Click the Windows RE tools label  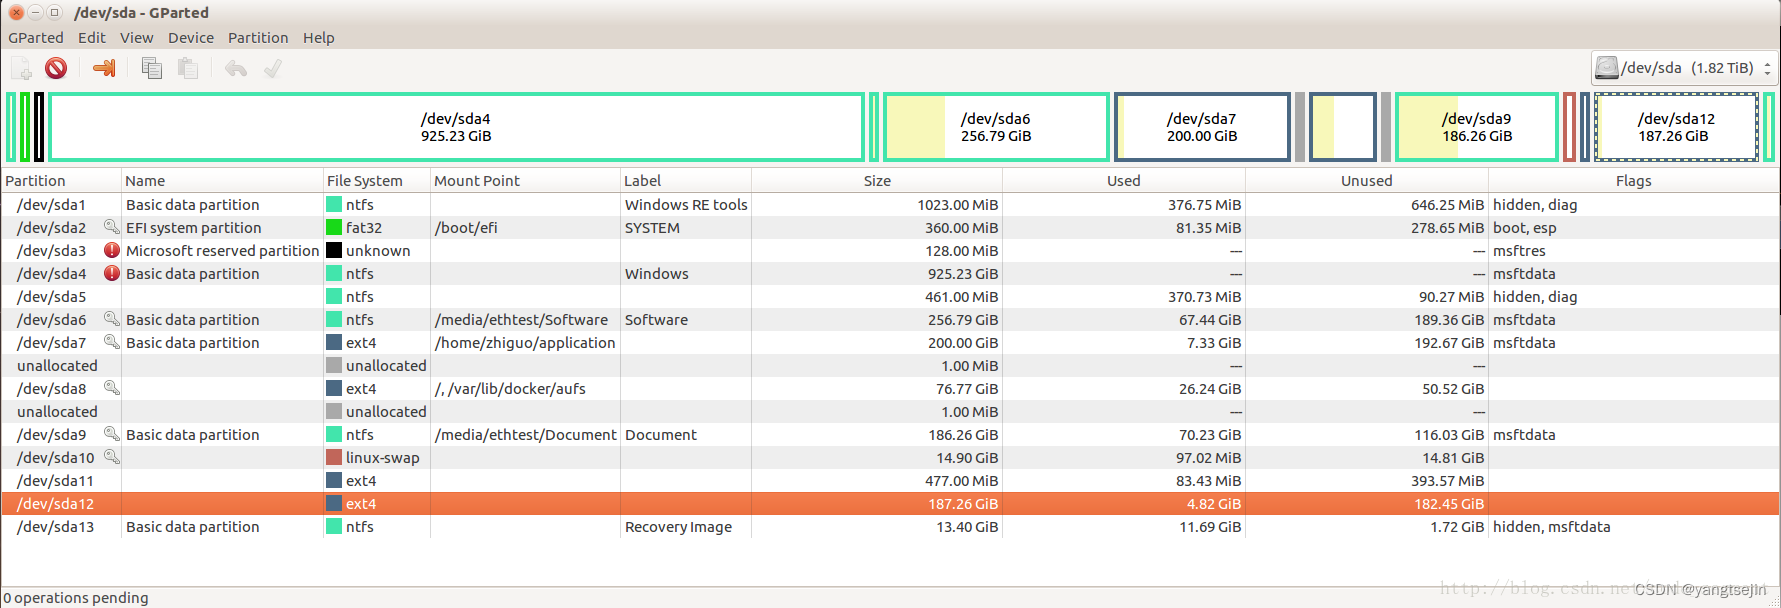point(686,205)
